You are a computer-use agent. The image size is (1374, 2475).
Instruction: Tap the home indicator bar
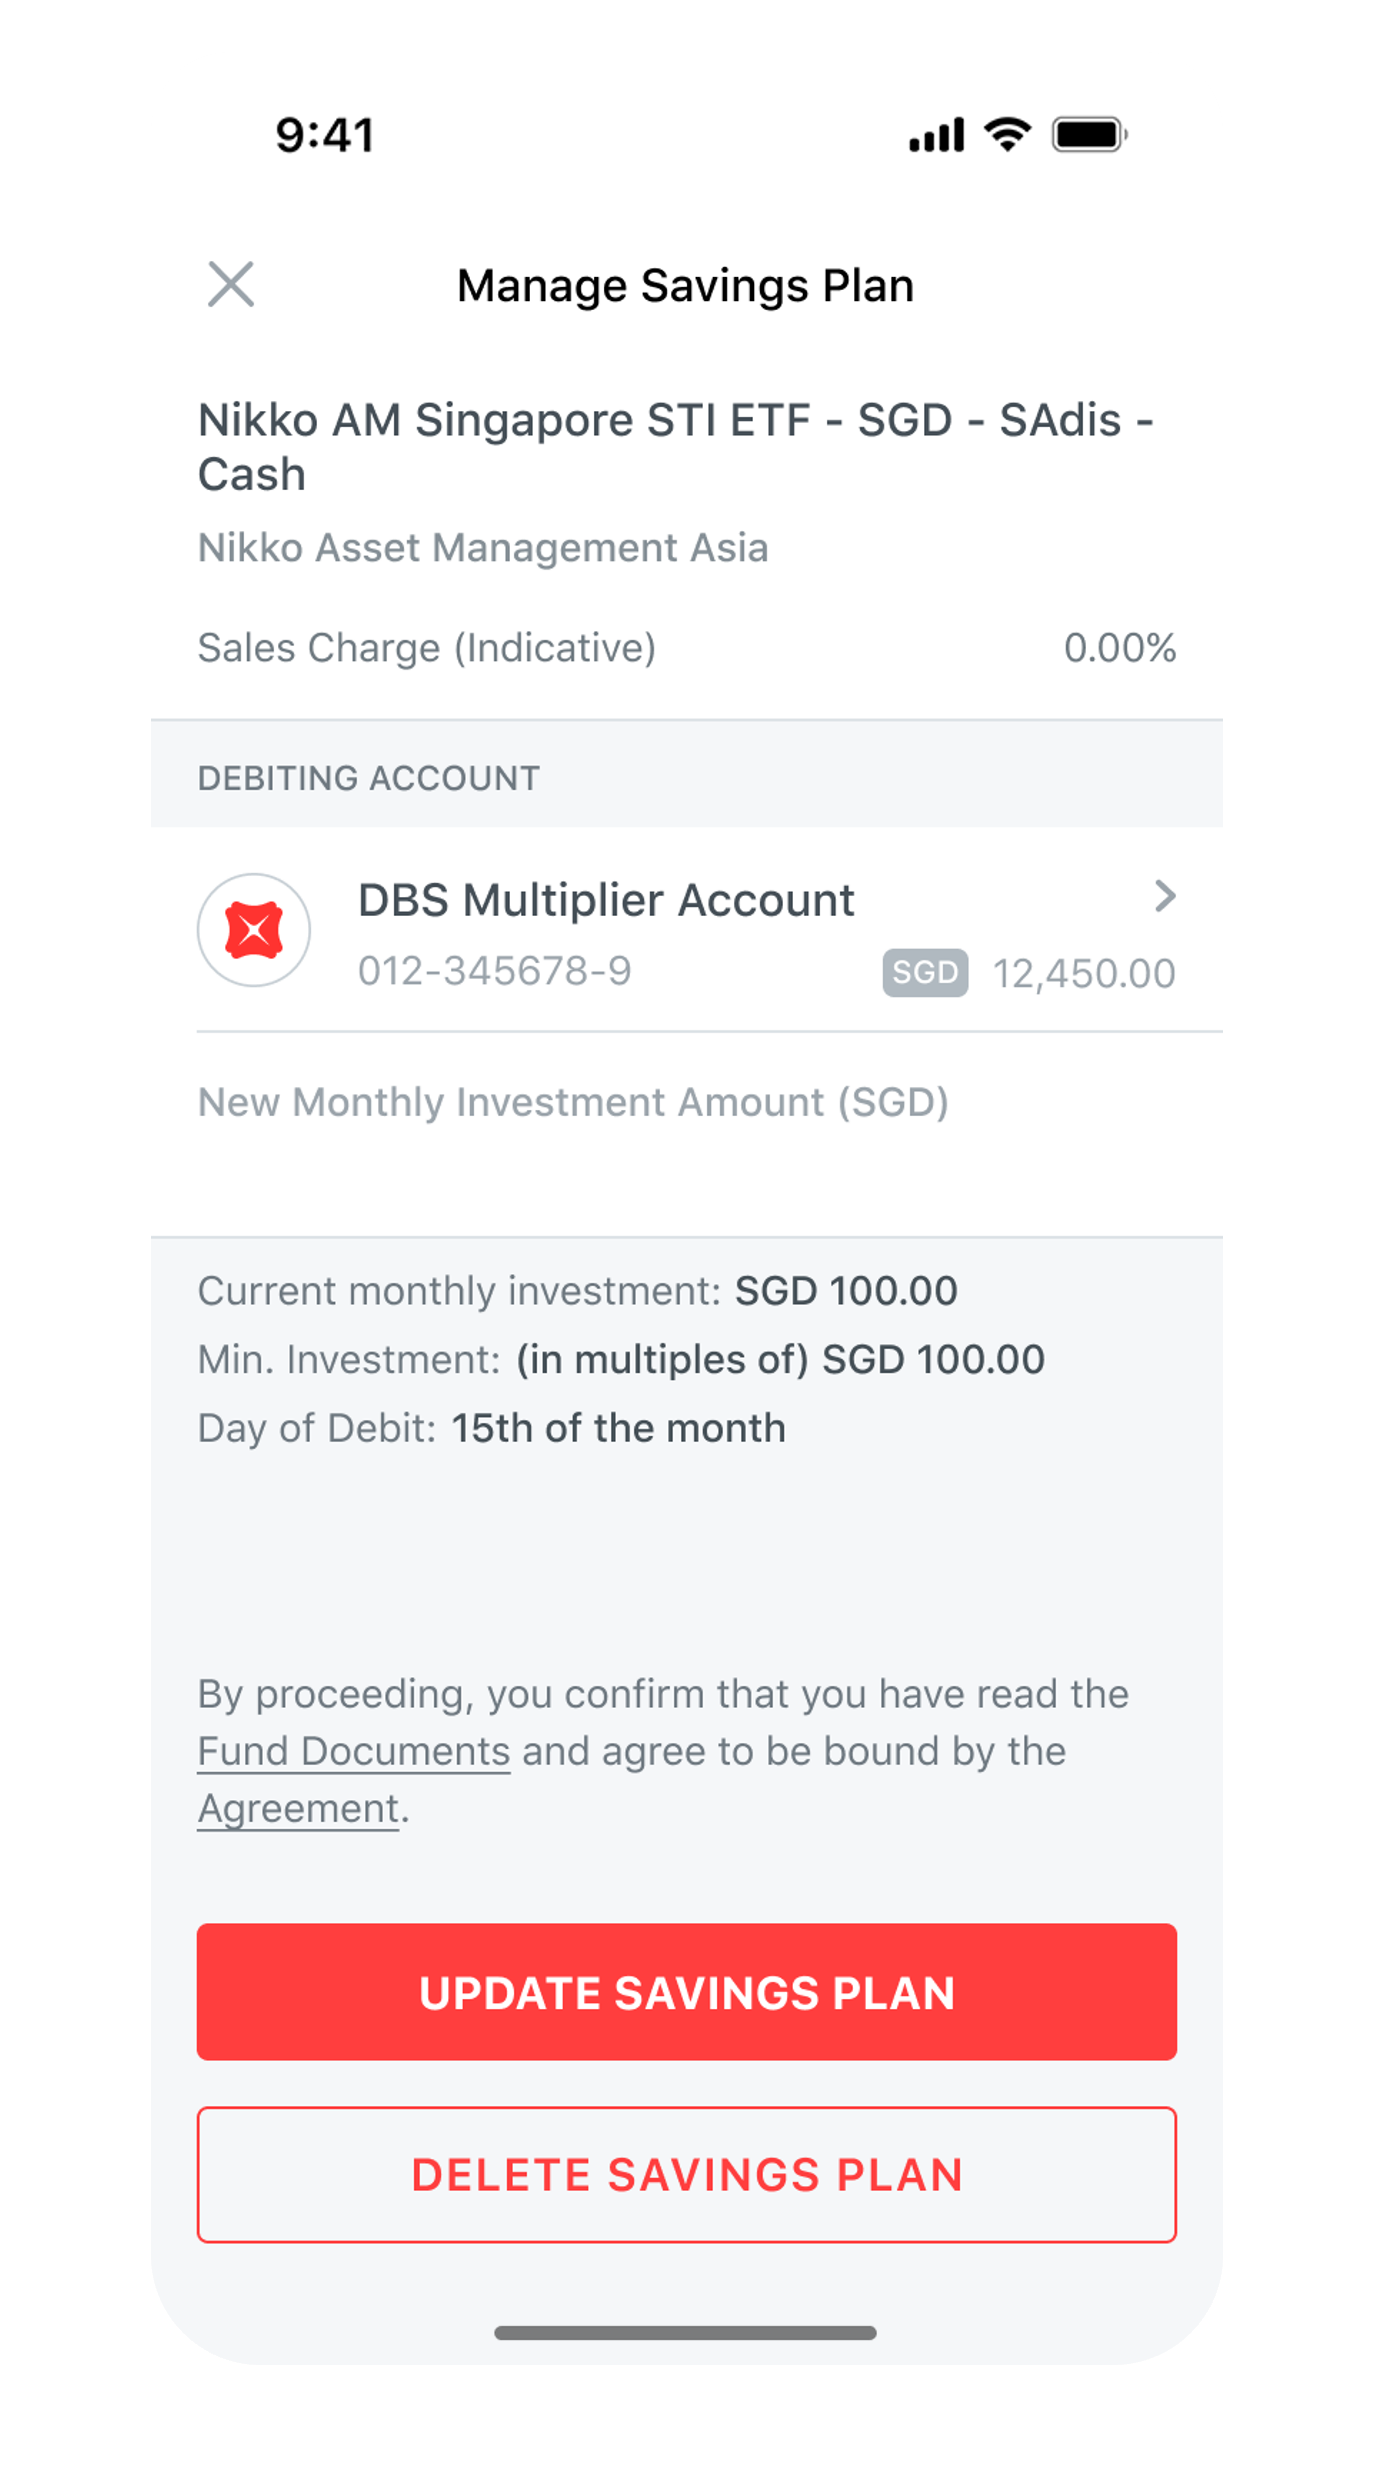(686, 2333)
